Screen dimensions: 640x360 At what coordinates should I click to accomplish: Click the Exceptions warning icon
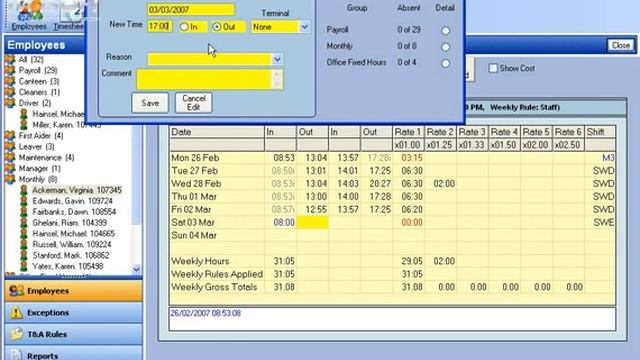(16, 313)
